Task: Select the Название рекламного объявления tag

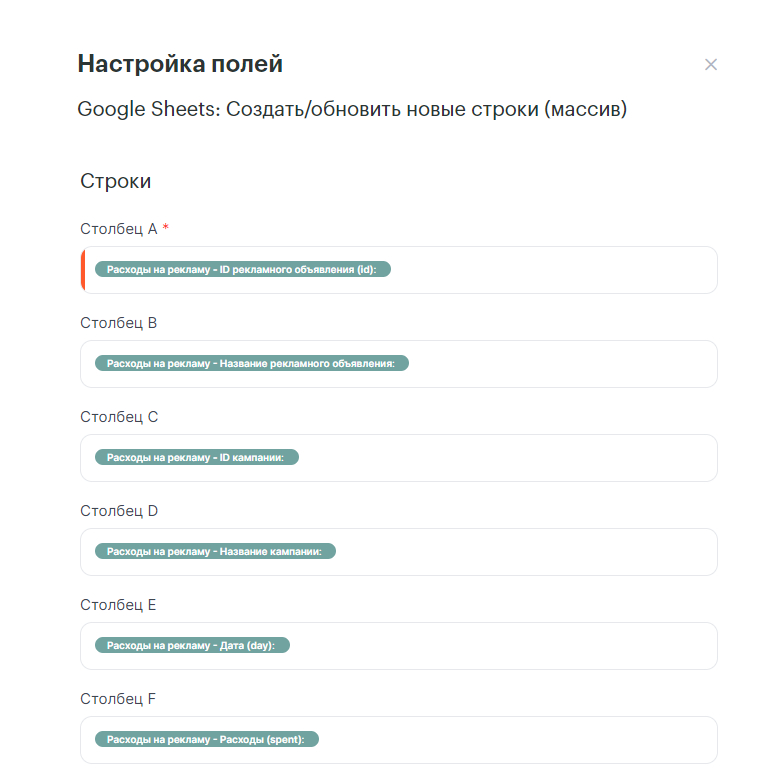Action: pos(251,364)
